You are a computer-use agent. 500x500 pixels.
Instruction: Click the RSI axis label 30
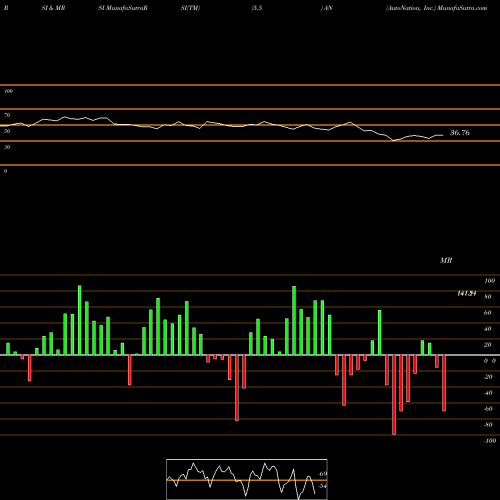[x=7, y=147]
